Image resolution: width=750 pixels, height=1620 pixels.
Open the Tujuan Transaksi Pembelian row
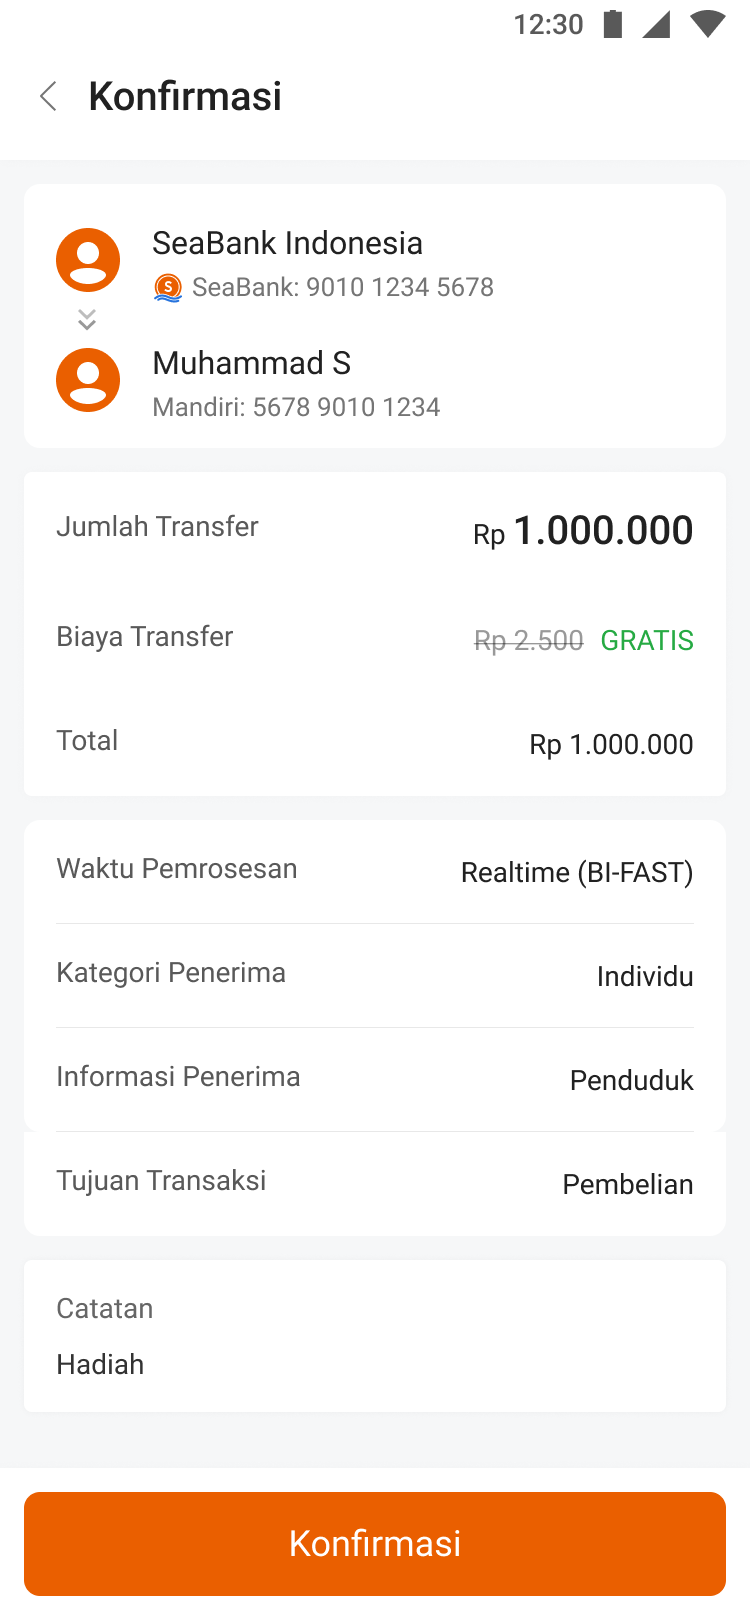pos(375,1183)
